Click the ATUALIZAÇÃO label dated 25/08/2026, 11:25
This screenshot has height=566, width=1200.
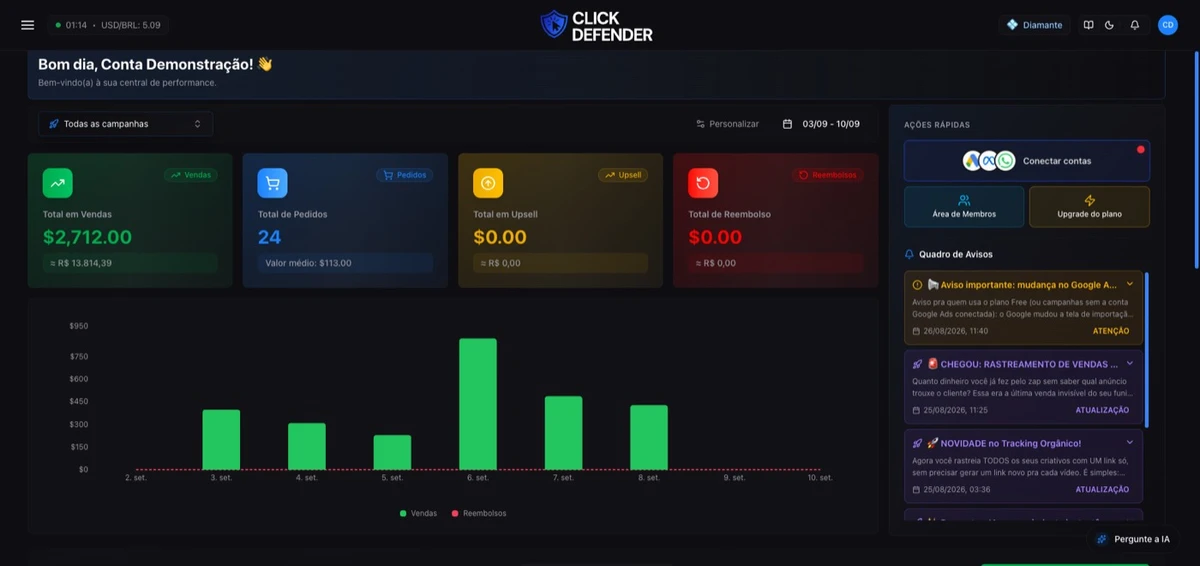[x=1102, y=410]
